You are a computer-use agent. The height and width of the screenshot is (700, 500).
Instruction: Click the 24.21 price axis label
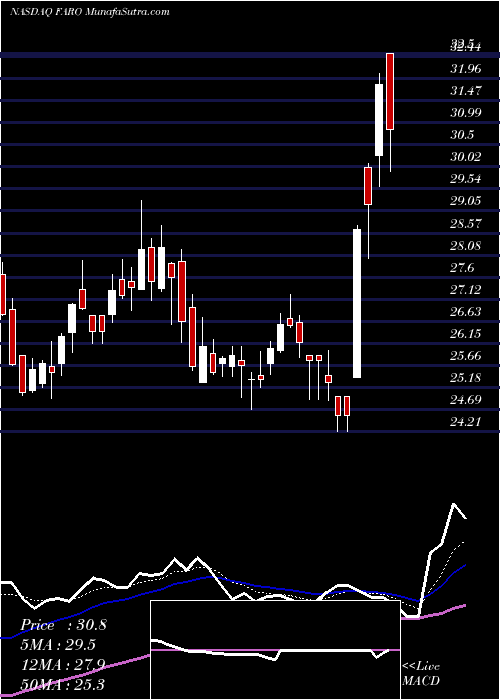[x=466, y=421]
